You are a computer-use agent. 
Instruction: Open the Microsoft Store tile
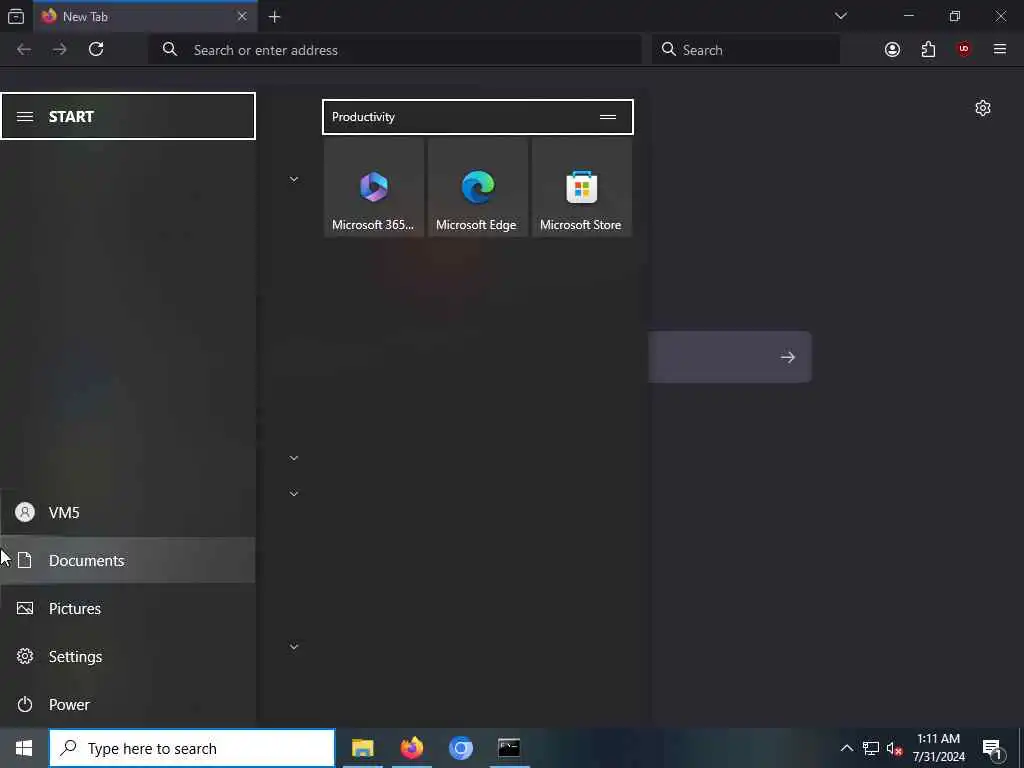pos(581,187)
